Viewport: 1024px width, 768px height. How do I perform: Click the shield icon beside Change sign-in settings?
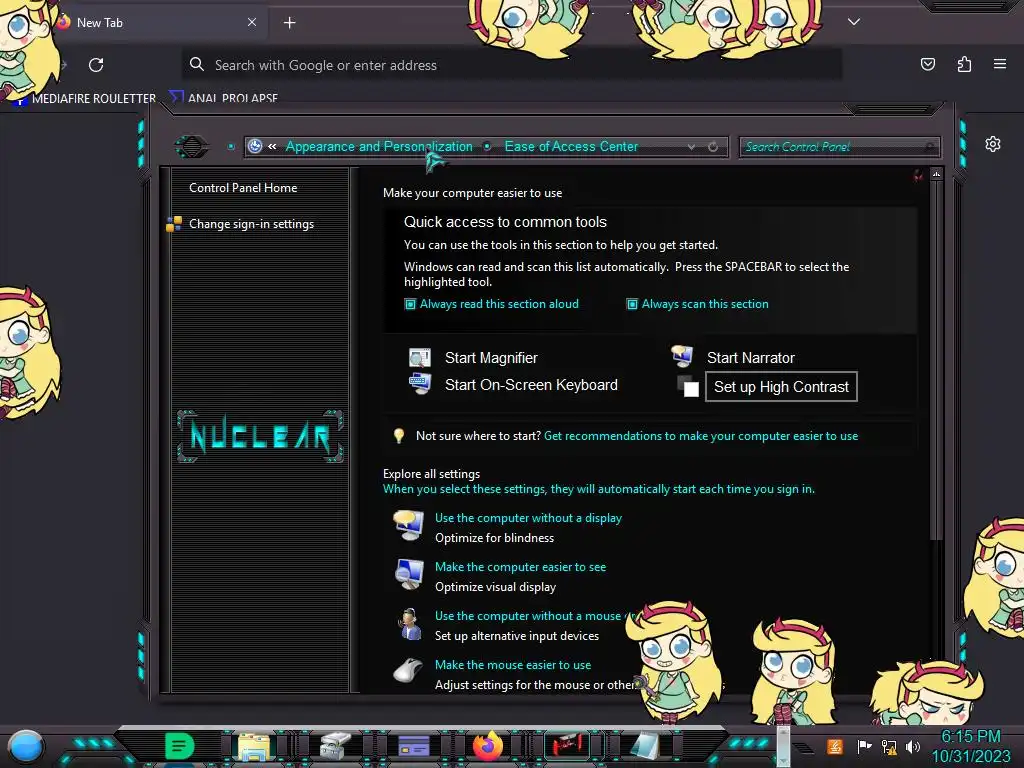click(x=174, y=224)
